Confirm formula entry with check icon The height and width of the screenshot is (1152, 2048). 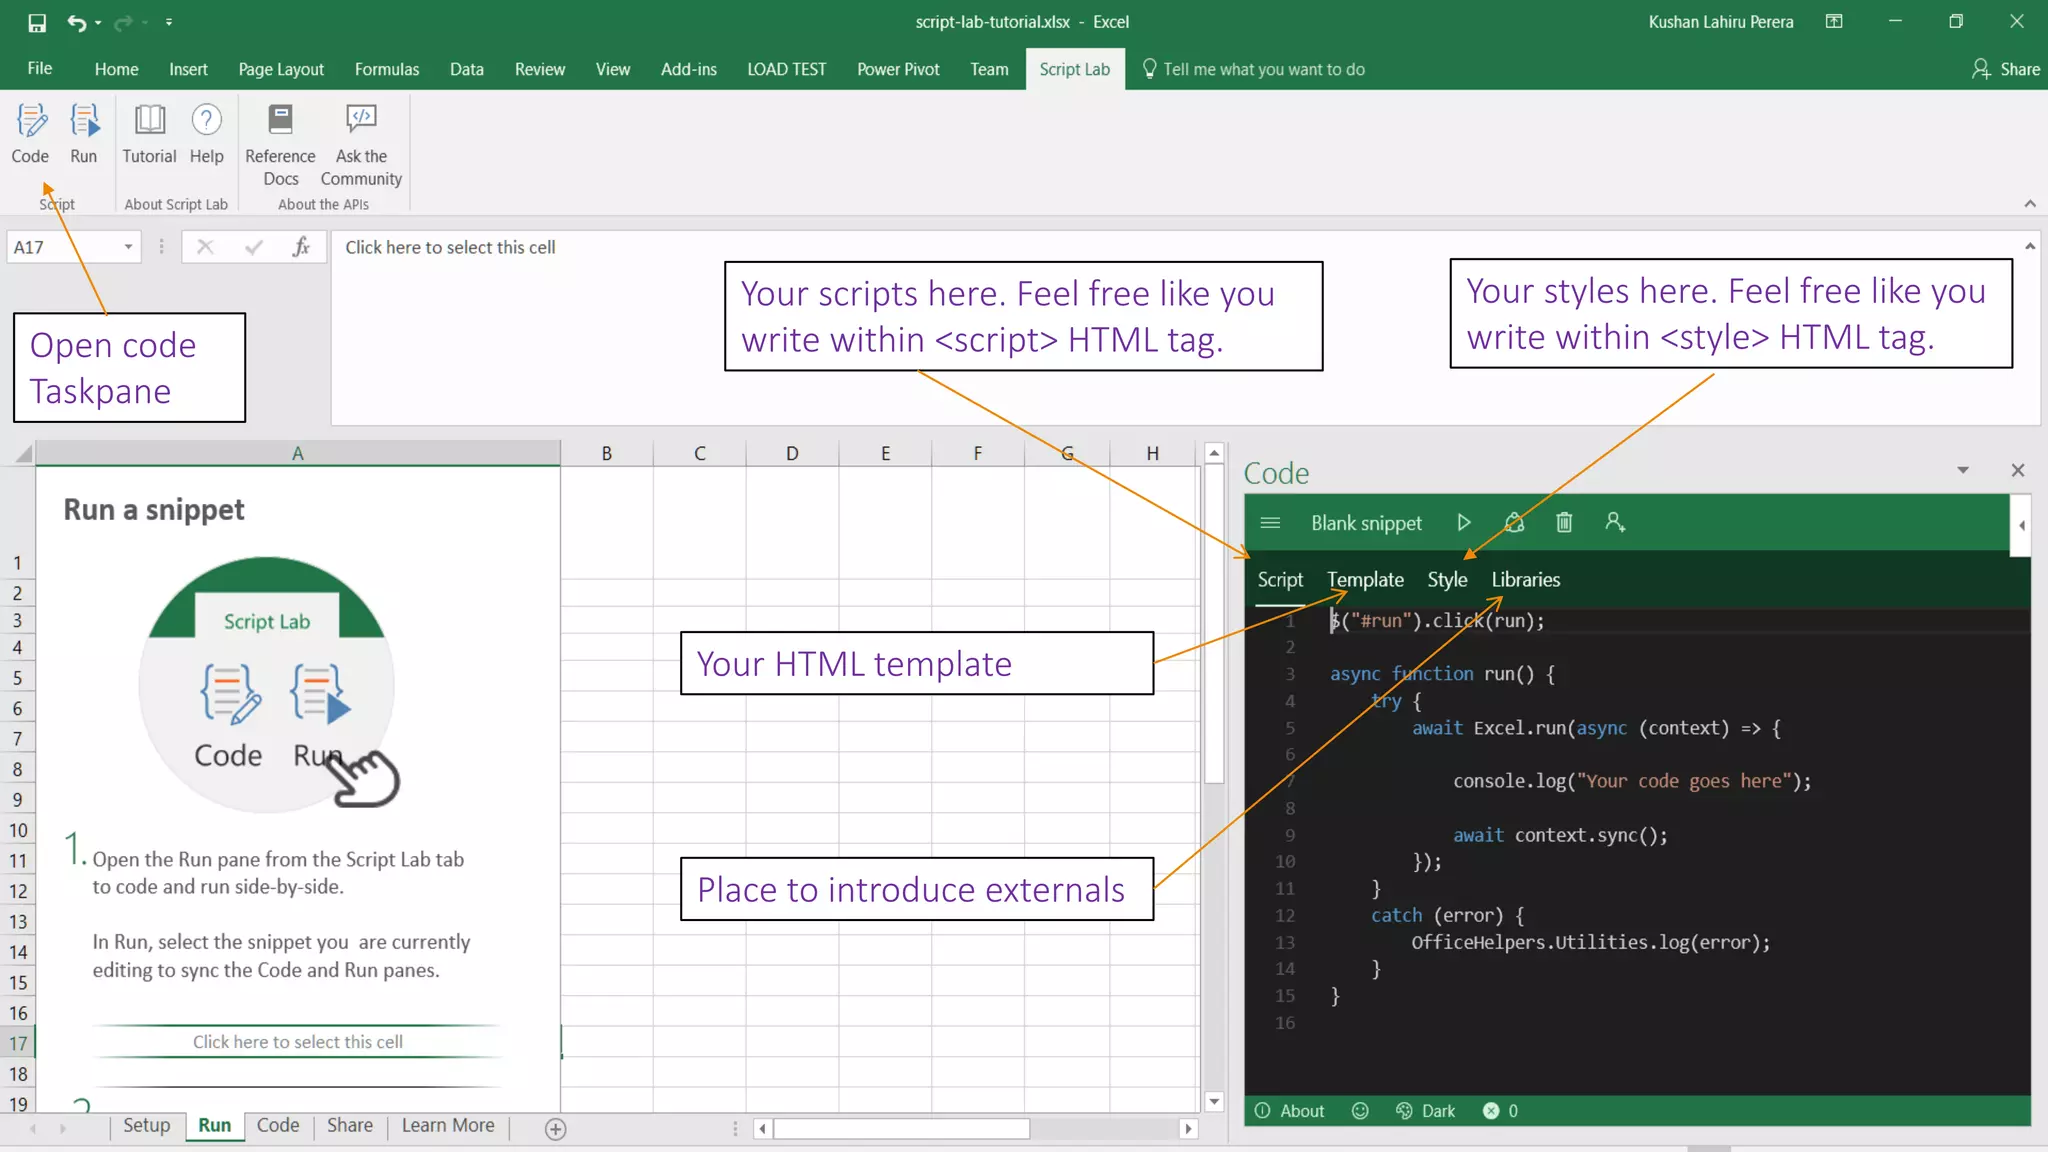pyautogui.click(x=253, y=247)
